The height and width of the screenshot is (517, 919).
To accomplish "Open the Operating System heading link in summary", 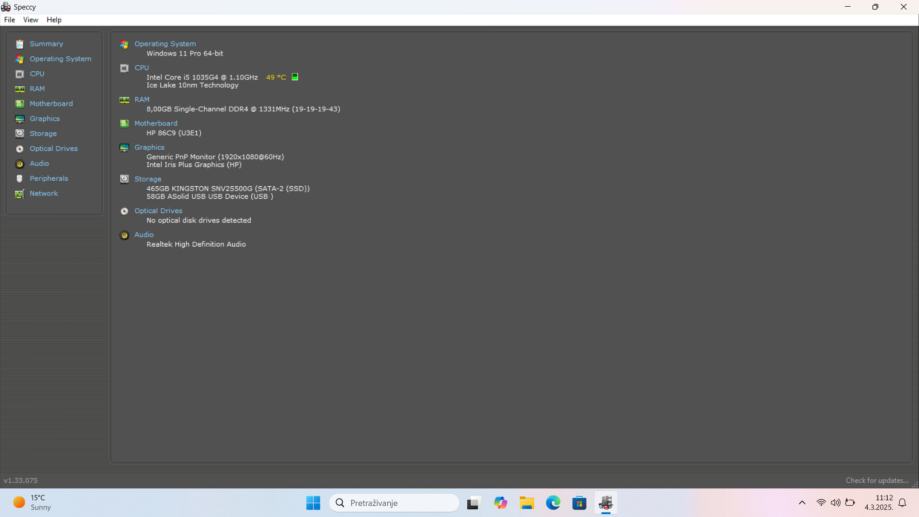I will tap(165, 44).
